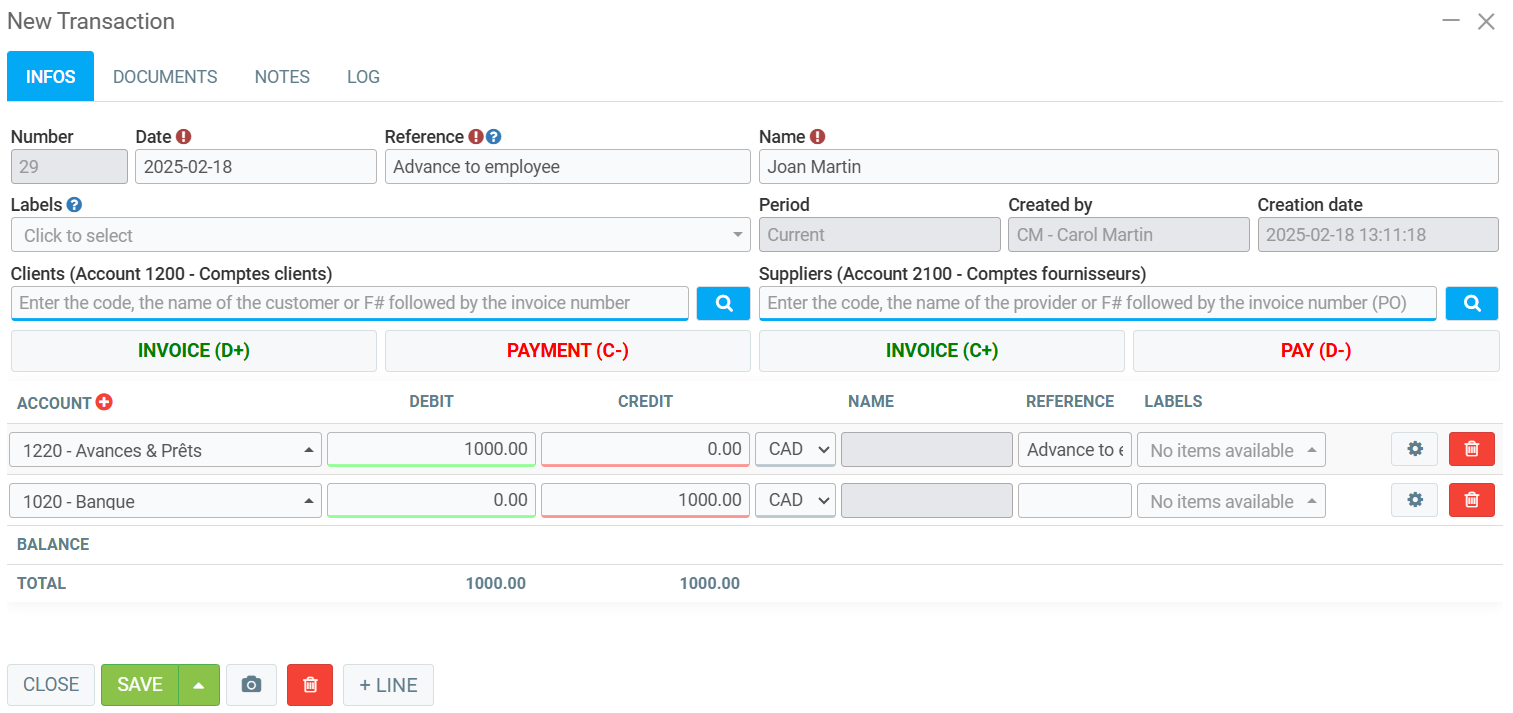
Task: Click the camera snapshot button
Action: point(251,685)
